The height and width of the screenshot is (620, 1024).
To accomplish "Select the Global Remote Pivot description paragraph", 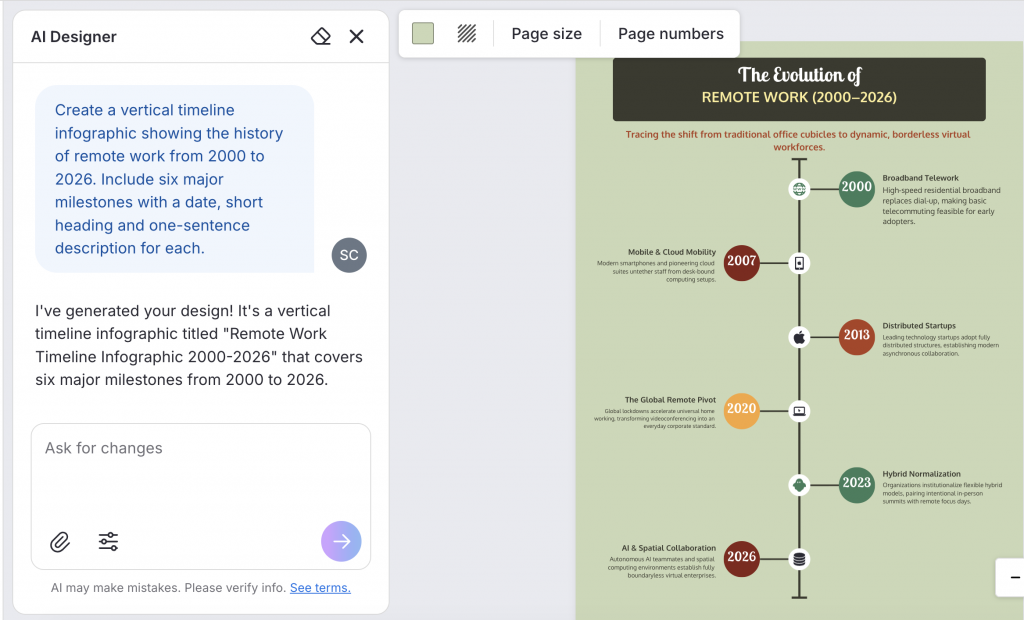I will 655,419.
